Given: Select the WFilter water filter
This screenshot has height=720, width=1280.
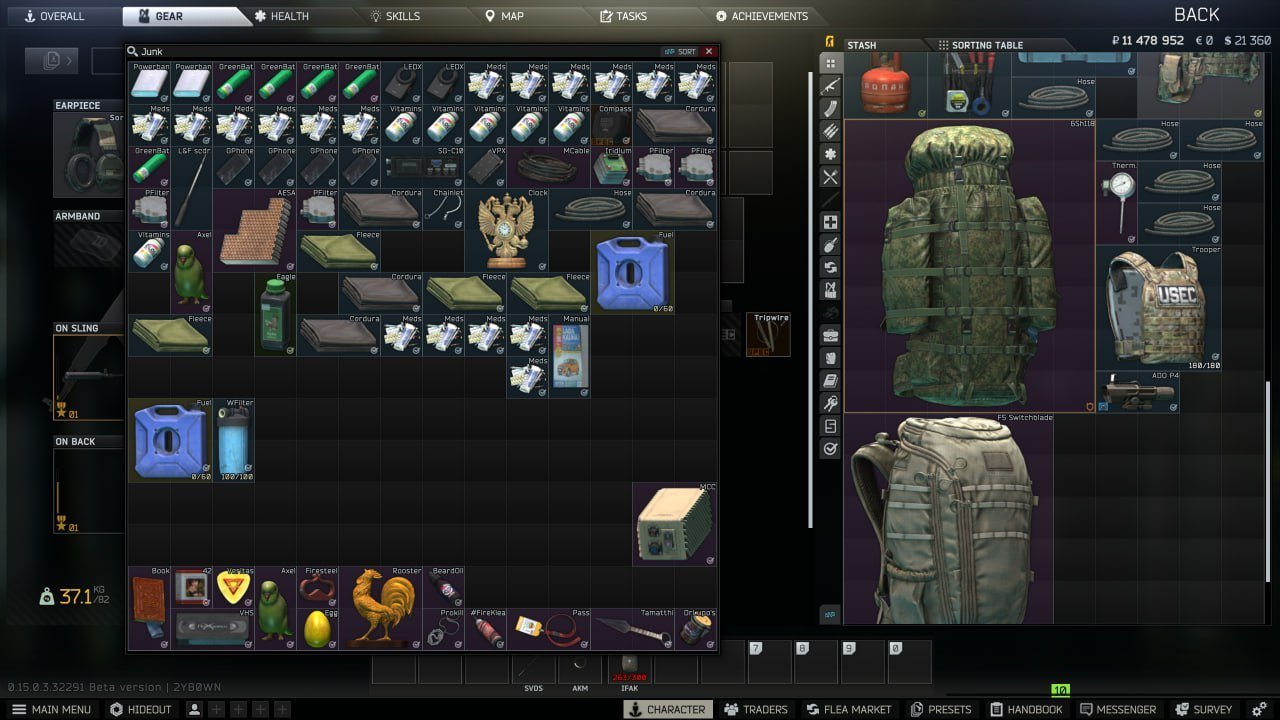Looking at the screenshot, I should pyautogui.click(x=233, y=440).
